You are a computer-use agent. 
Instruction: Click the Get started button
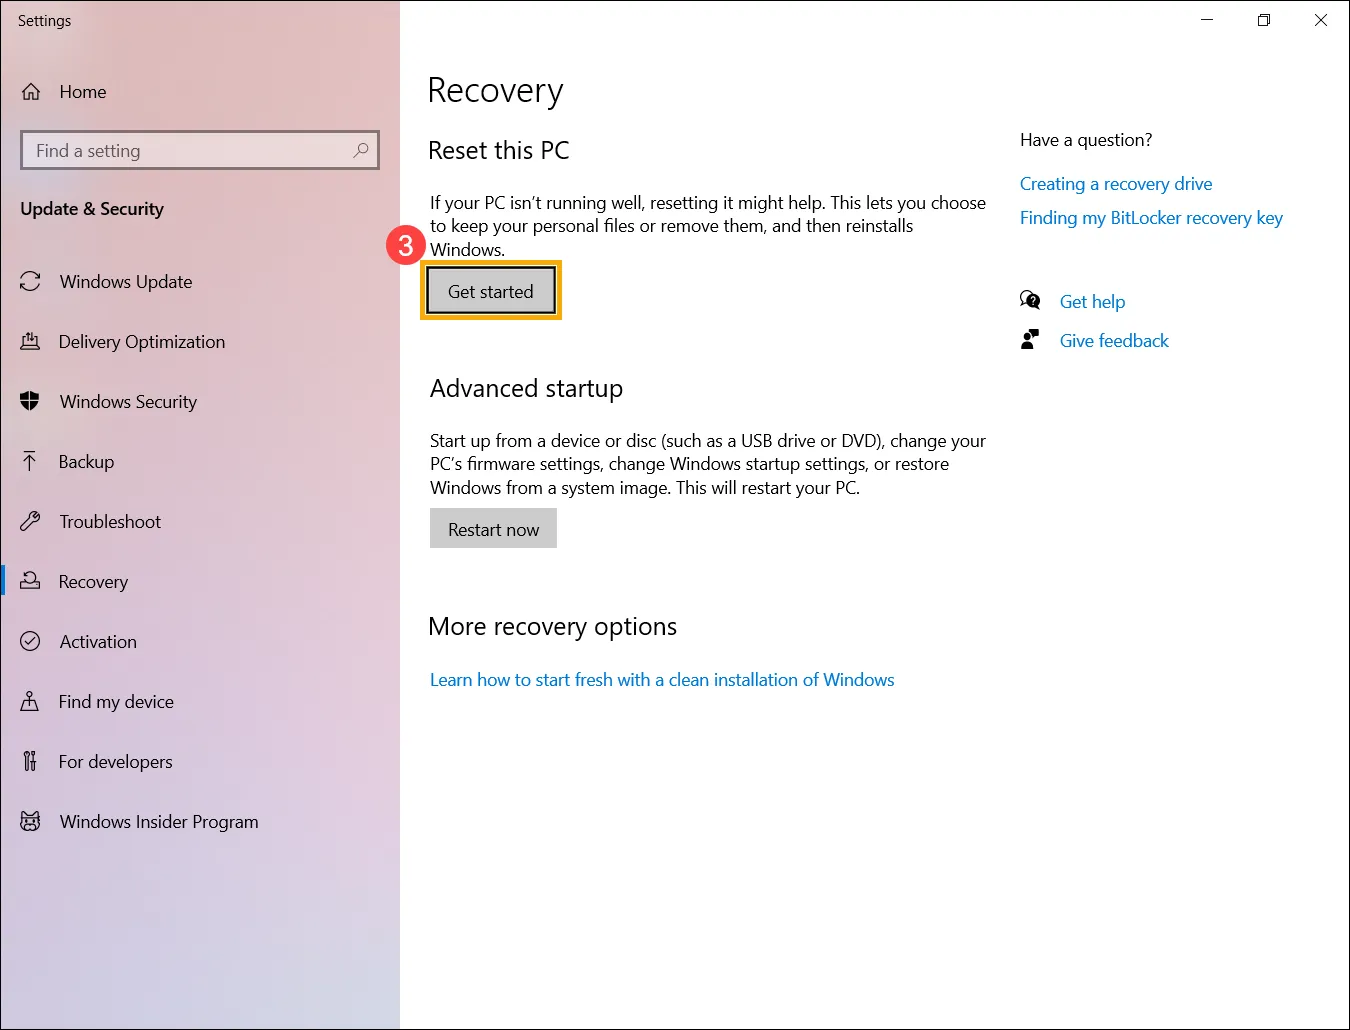point(490,291)
